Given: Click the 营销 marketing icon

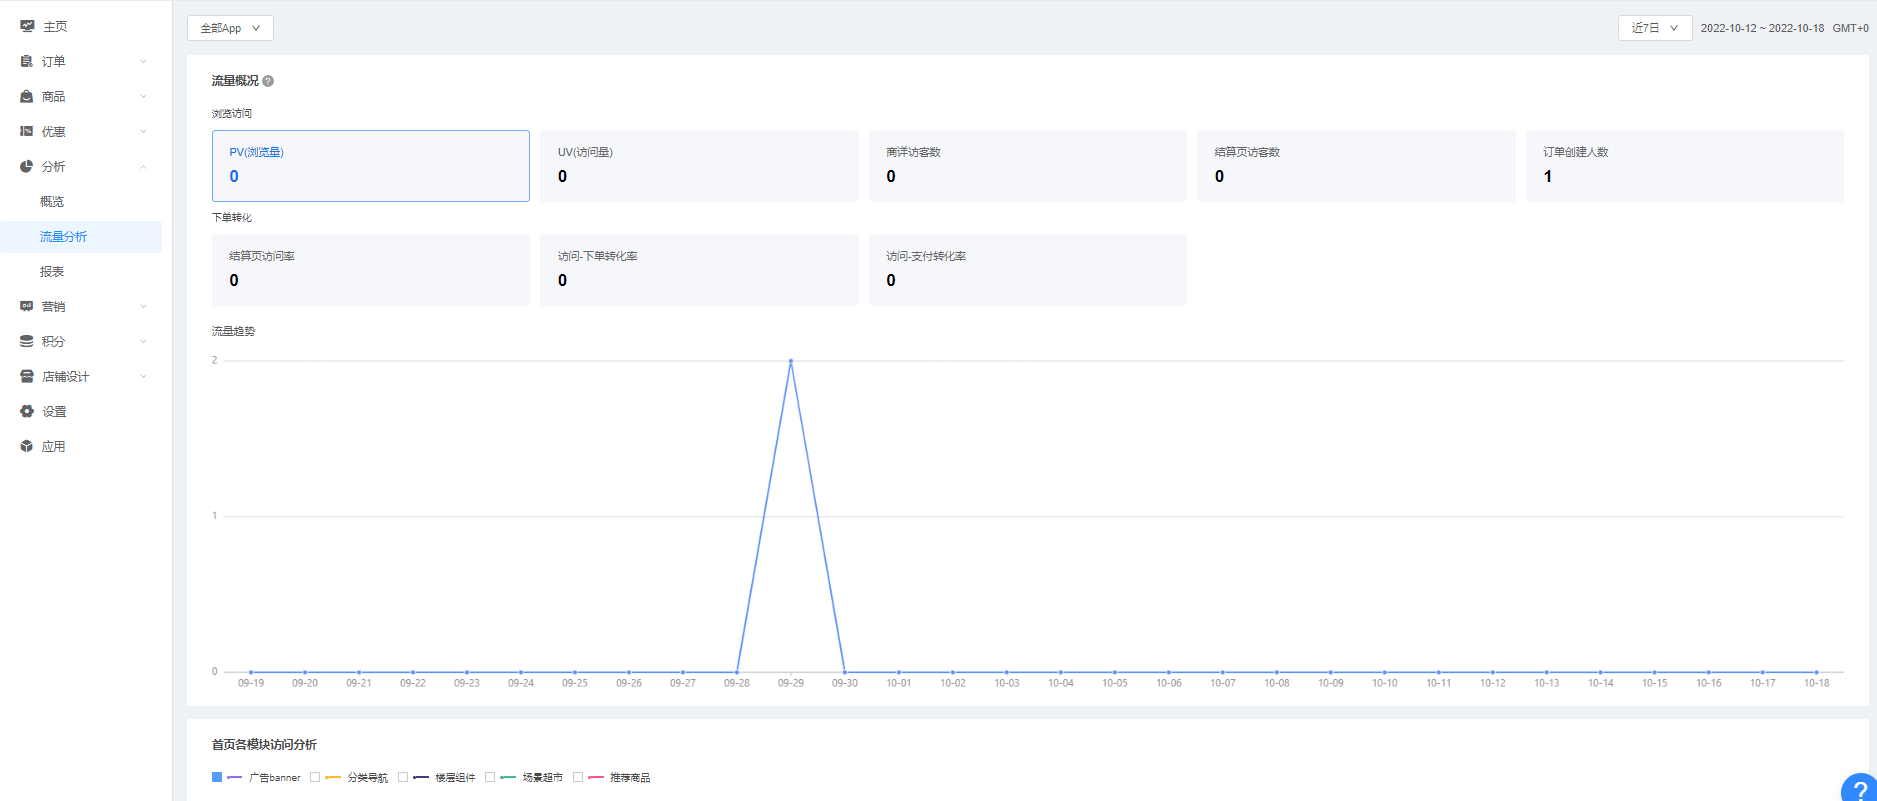Looking at the screenshot, I should [27, 306].
